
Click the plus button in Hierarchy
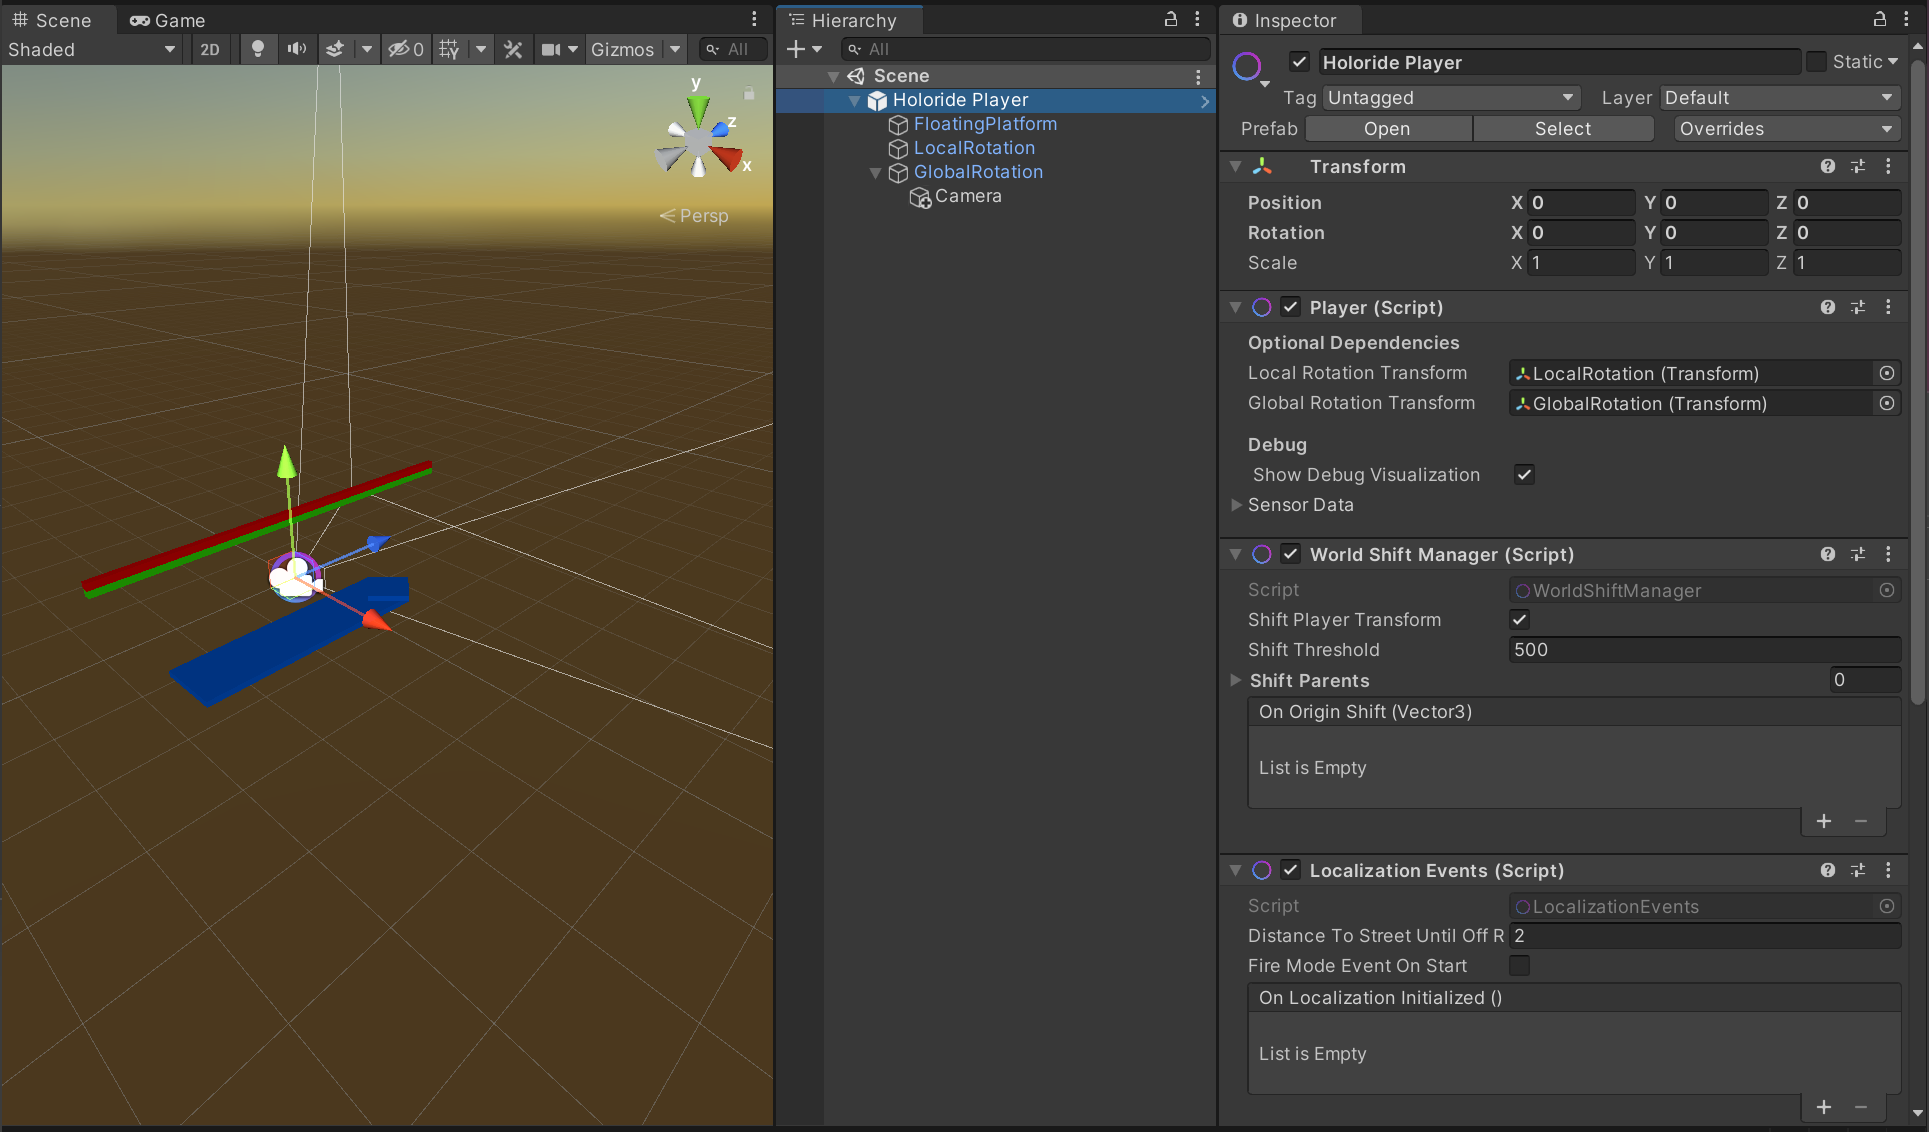(796, 49)
